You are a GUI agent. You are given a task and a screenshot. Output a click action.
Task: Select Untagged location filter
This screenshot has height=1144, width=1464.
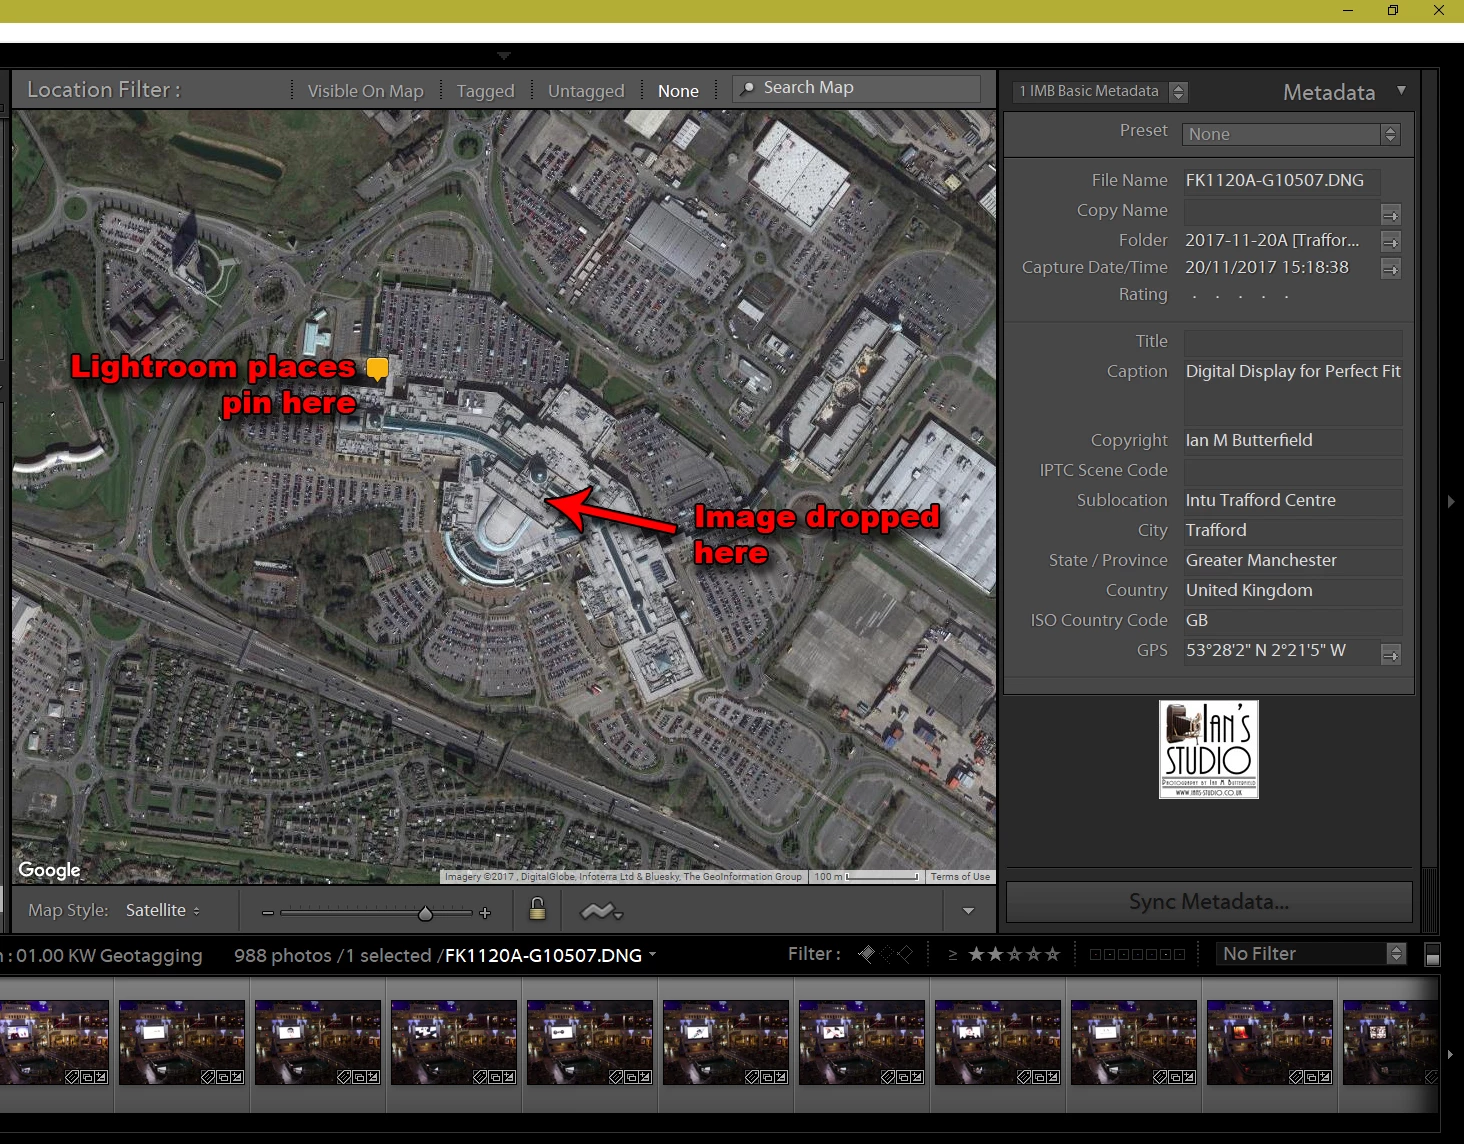point(586,91)
